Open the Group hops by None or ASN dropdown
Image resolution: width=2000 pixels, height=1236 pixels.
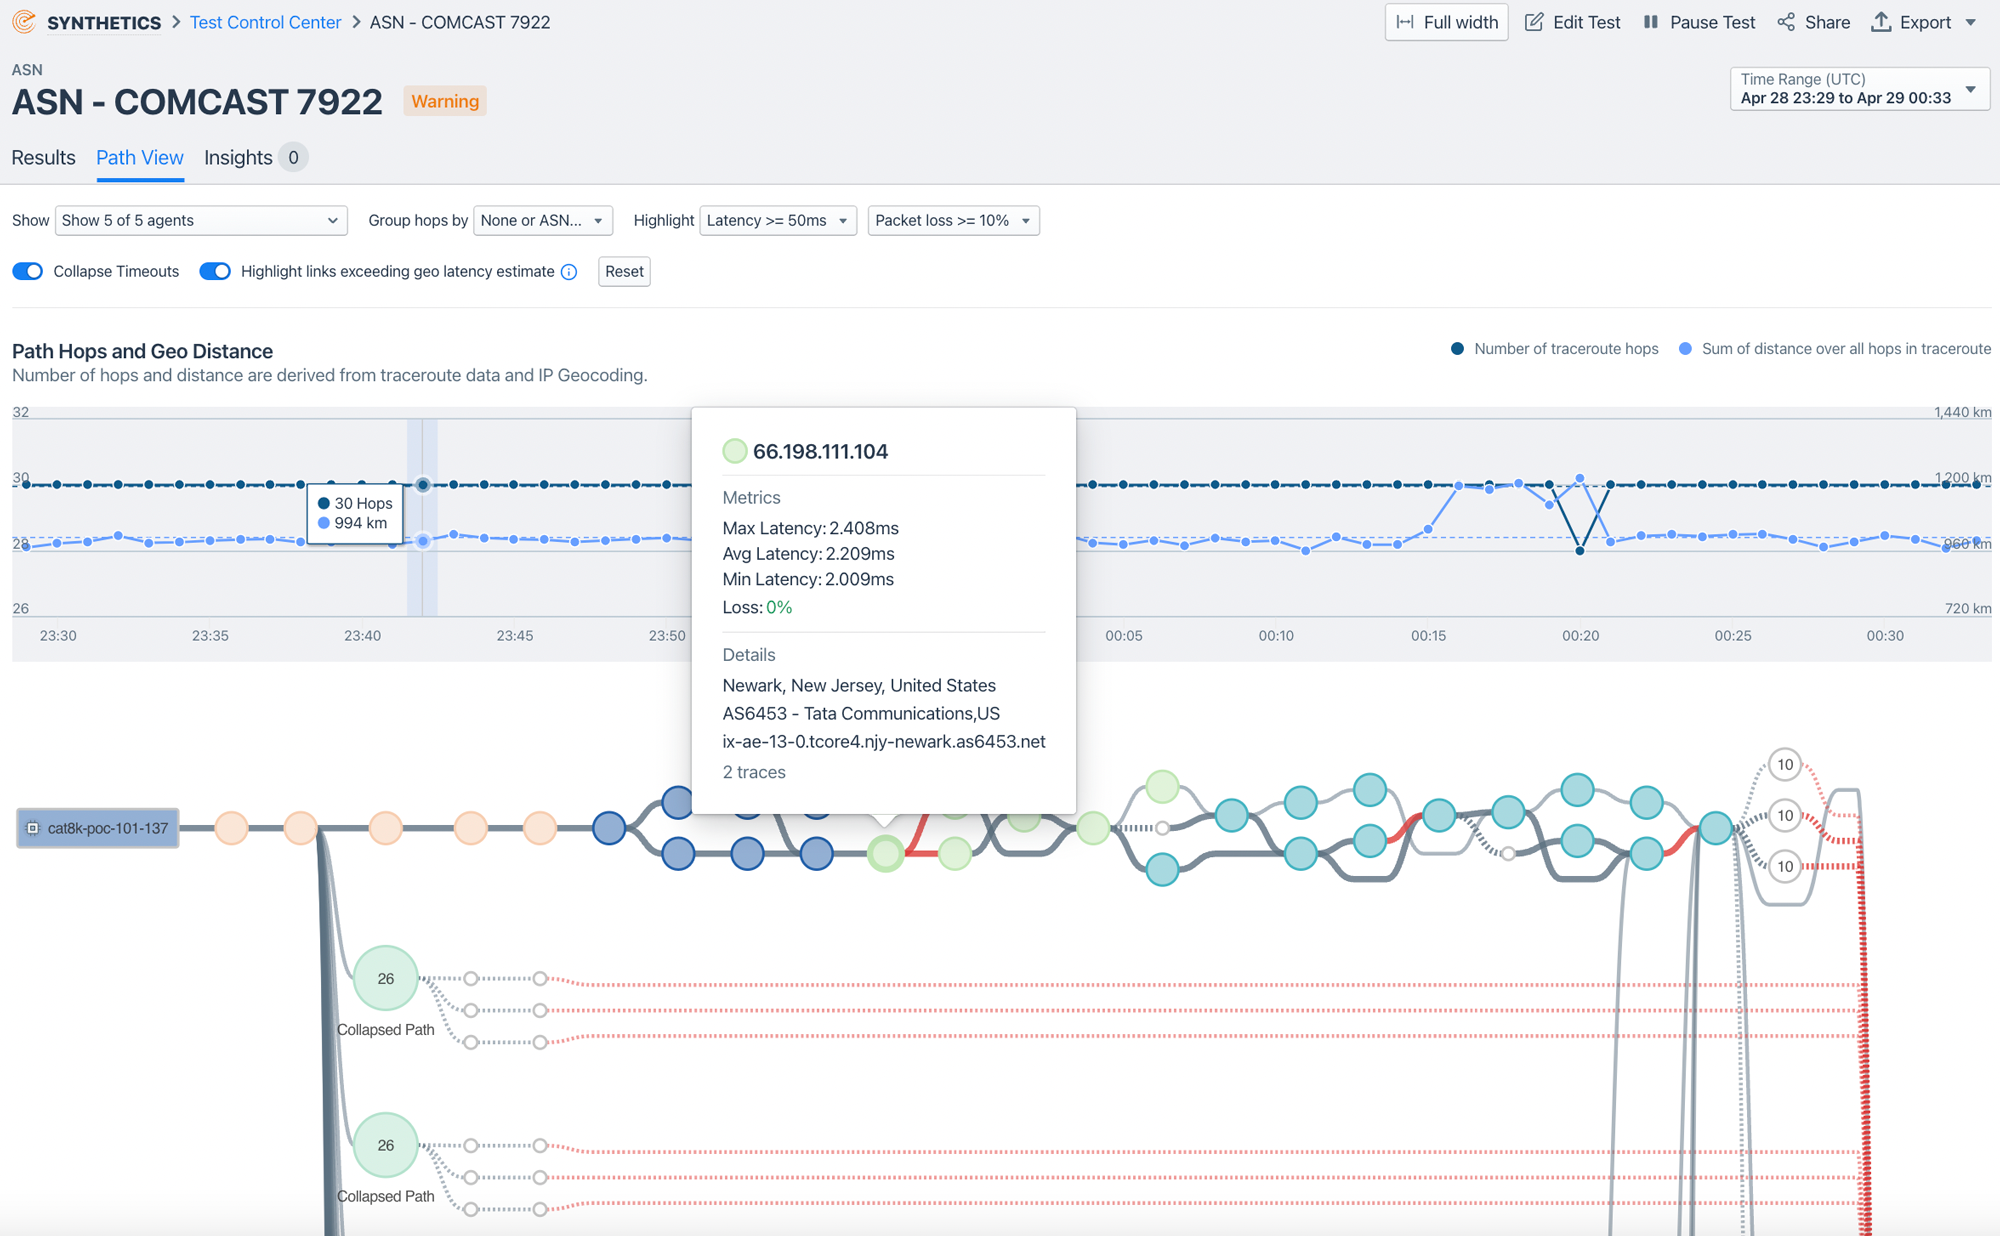pos(541,220)
